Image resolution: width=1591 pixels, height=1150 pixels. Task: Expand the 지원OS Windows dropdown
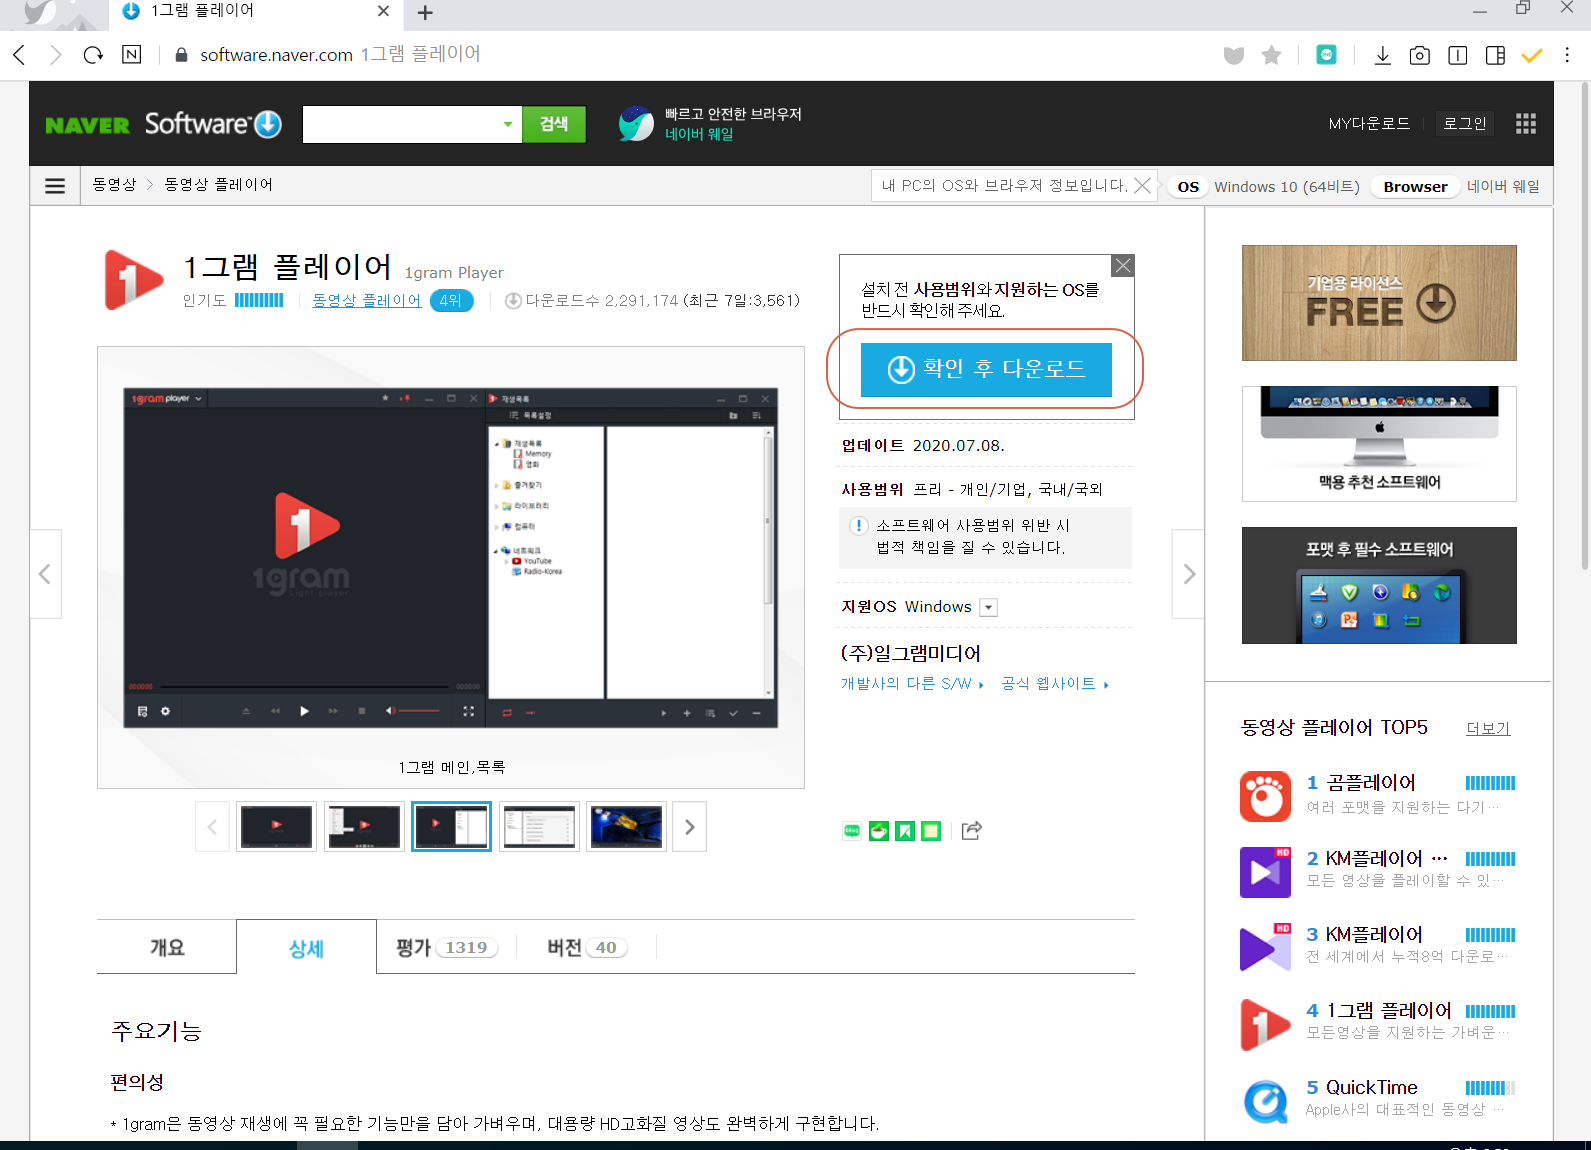click(988, 607)
